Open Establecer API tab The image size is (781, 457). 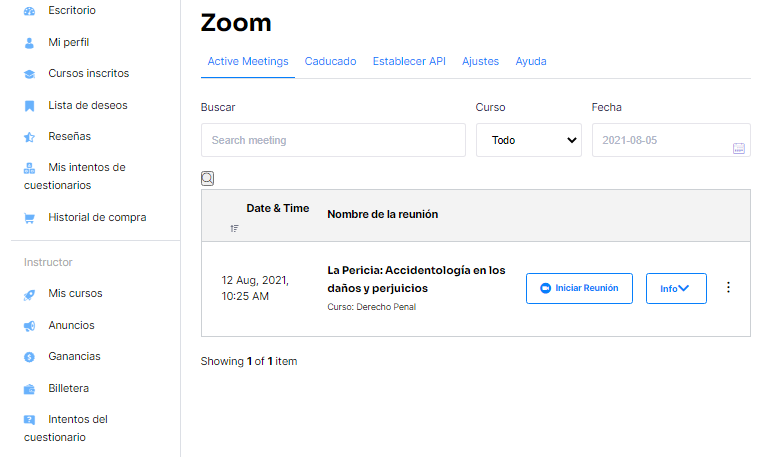pos(409,61)
